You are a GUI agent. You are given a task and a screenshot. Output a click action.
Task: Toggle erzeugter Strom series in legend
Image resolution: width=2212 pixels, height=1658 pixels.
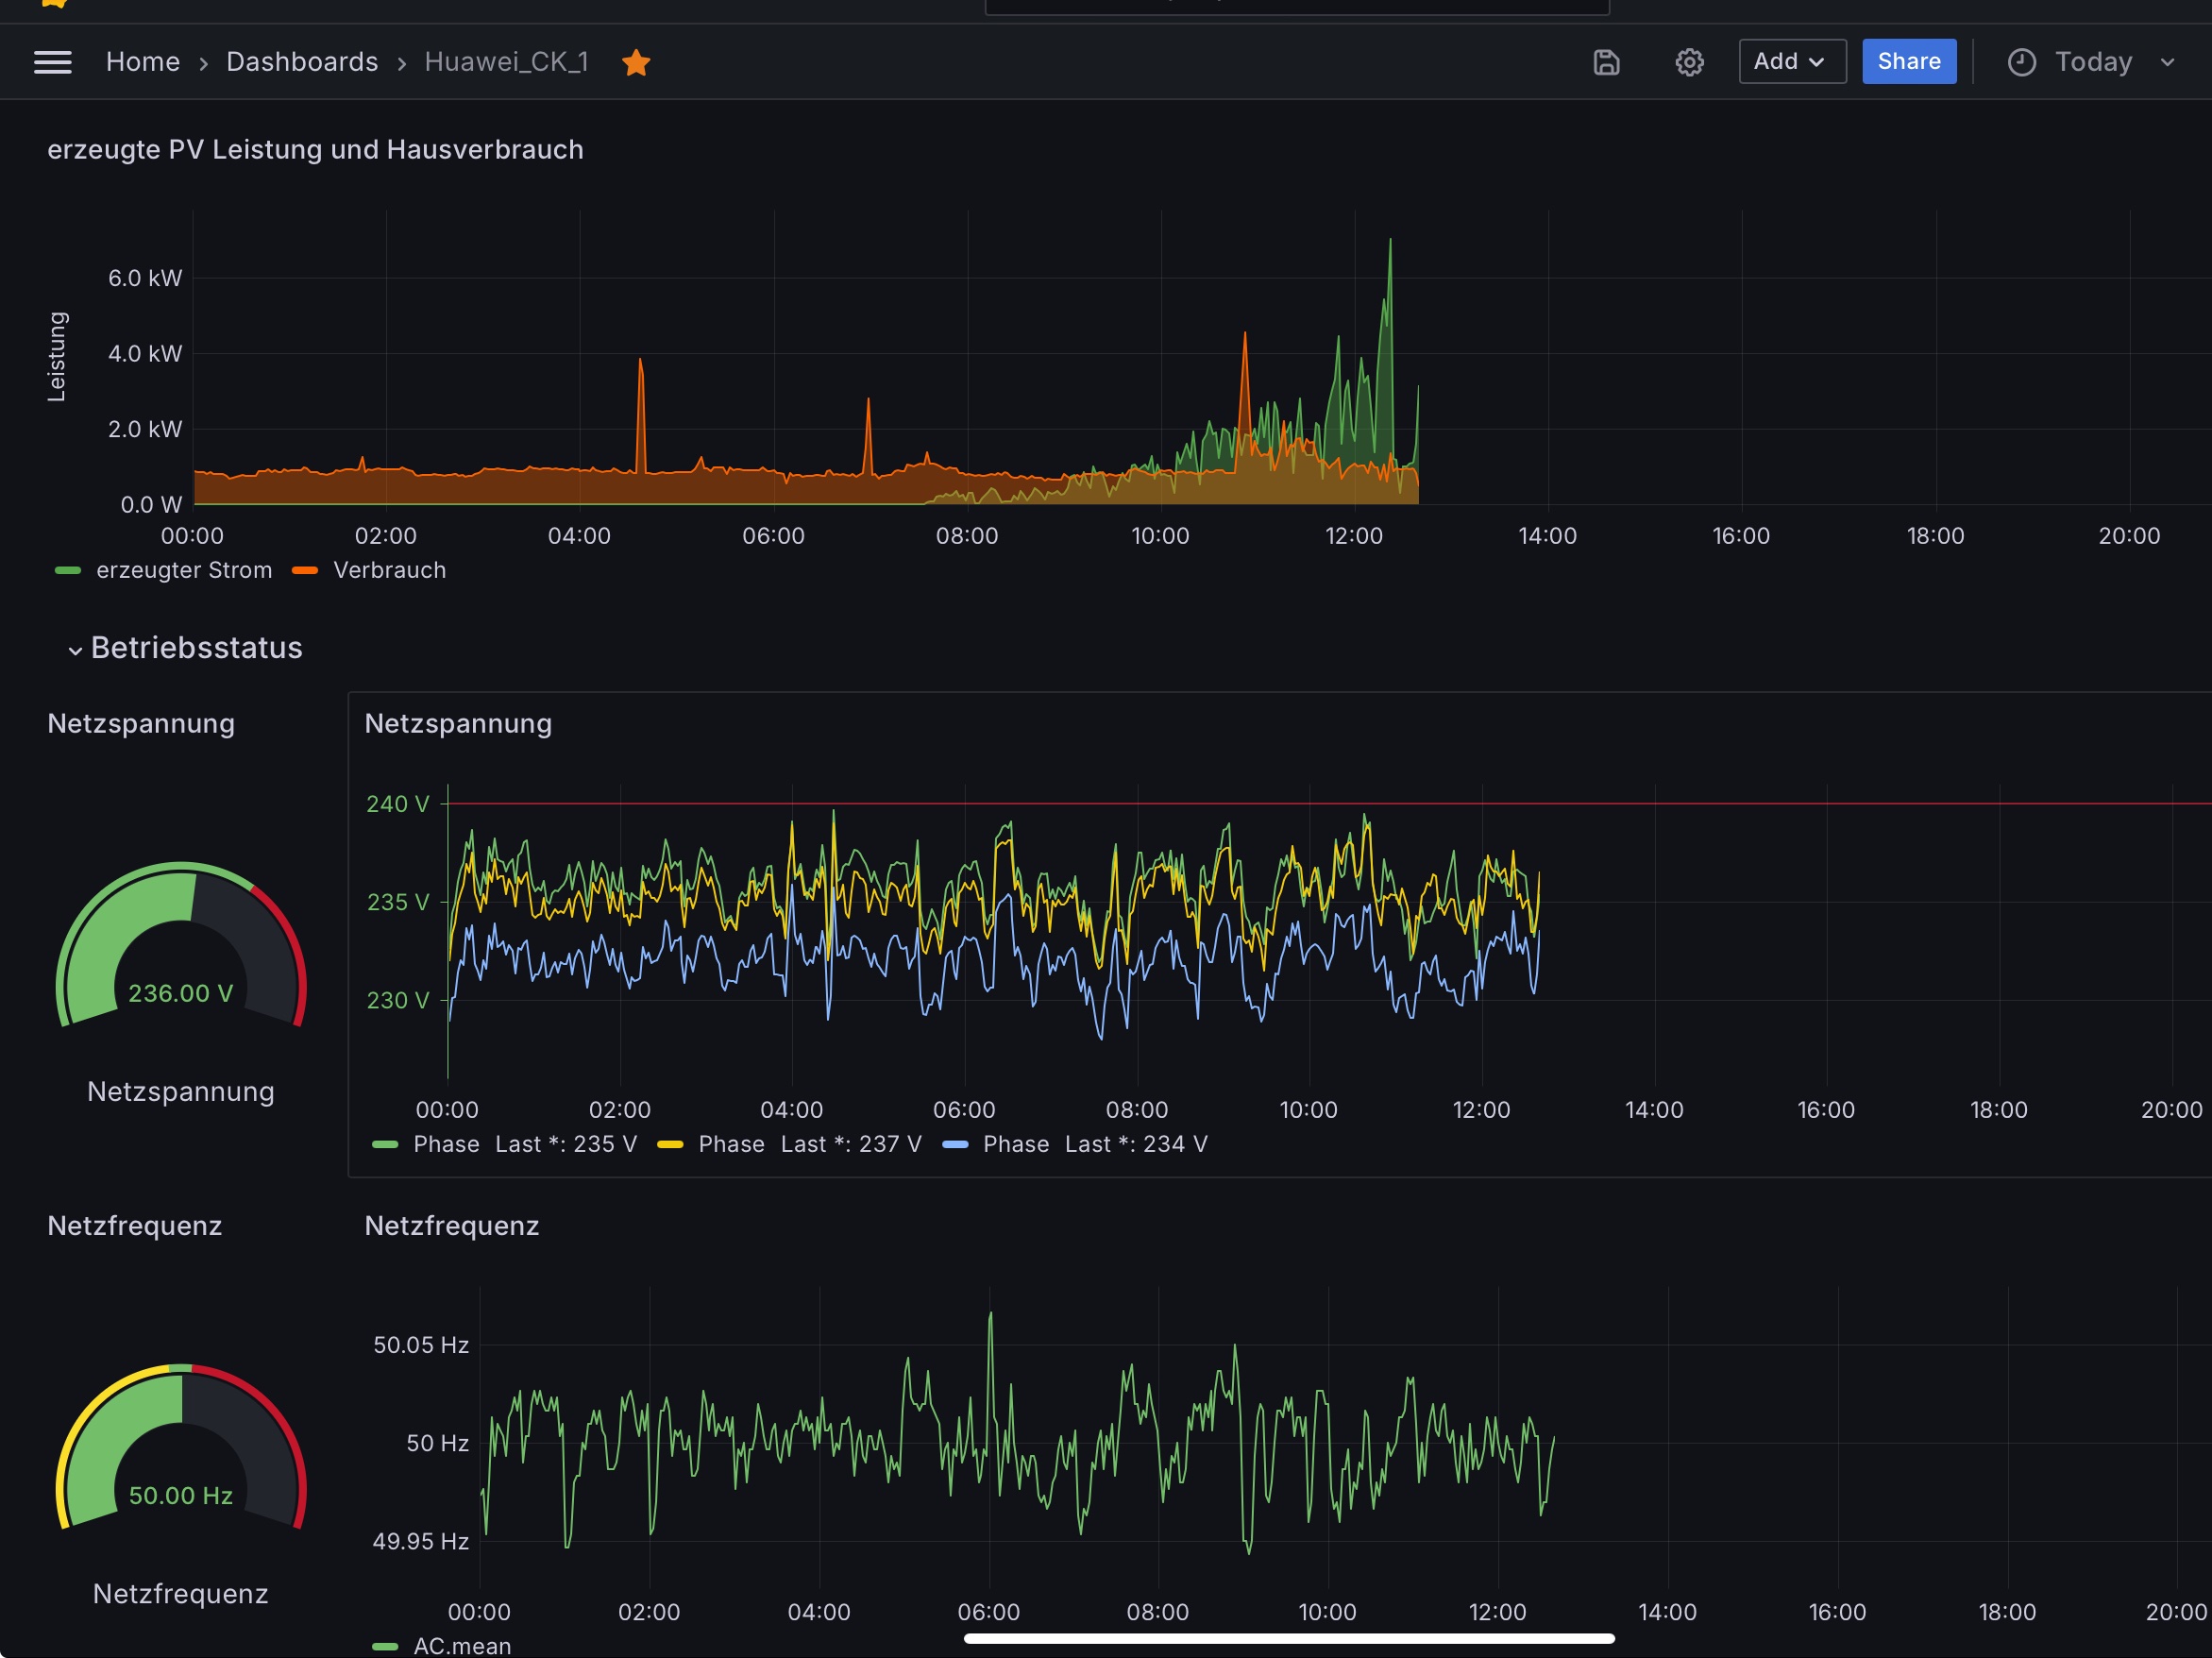(183, 570)
